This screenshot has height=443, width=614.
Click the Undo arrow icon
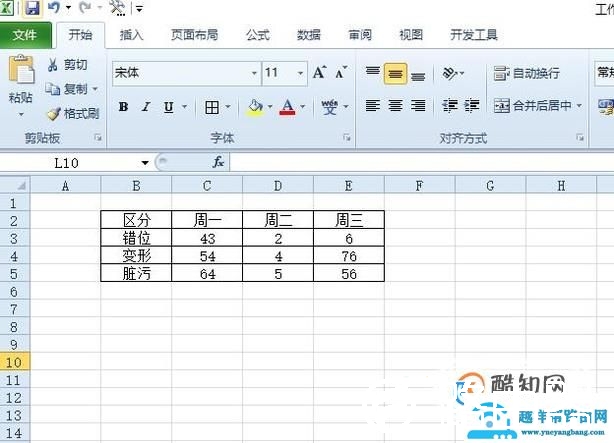[x=54, y=7]
